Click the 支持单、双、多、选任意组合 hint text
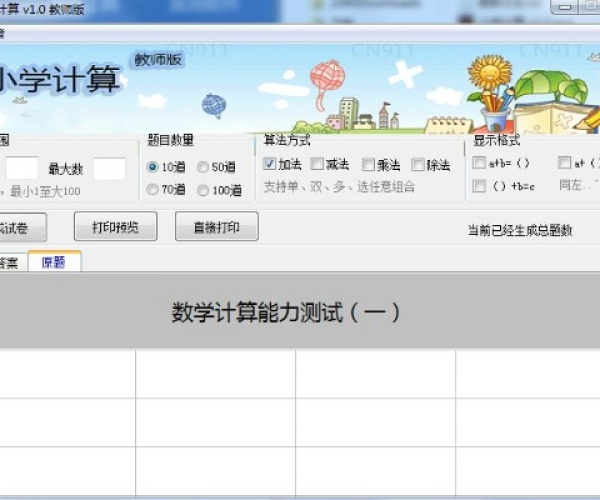 [339, 187]
